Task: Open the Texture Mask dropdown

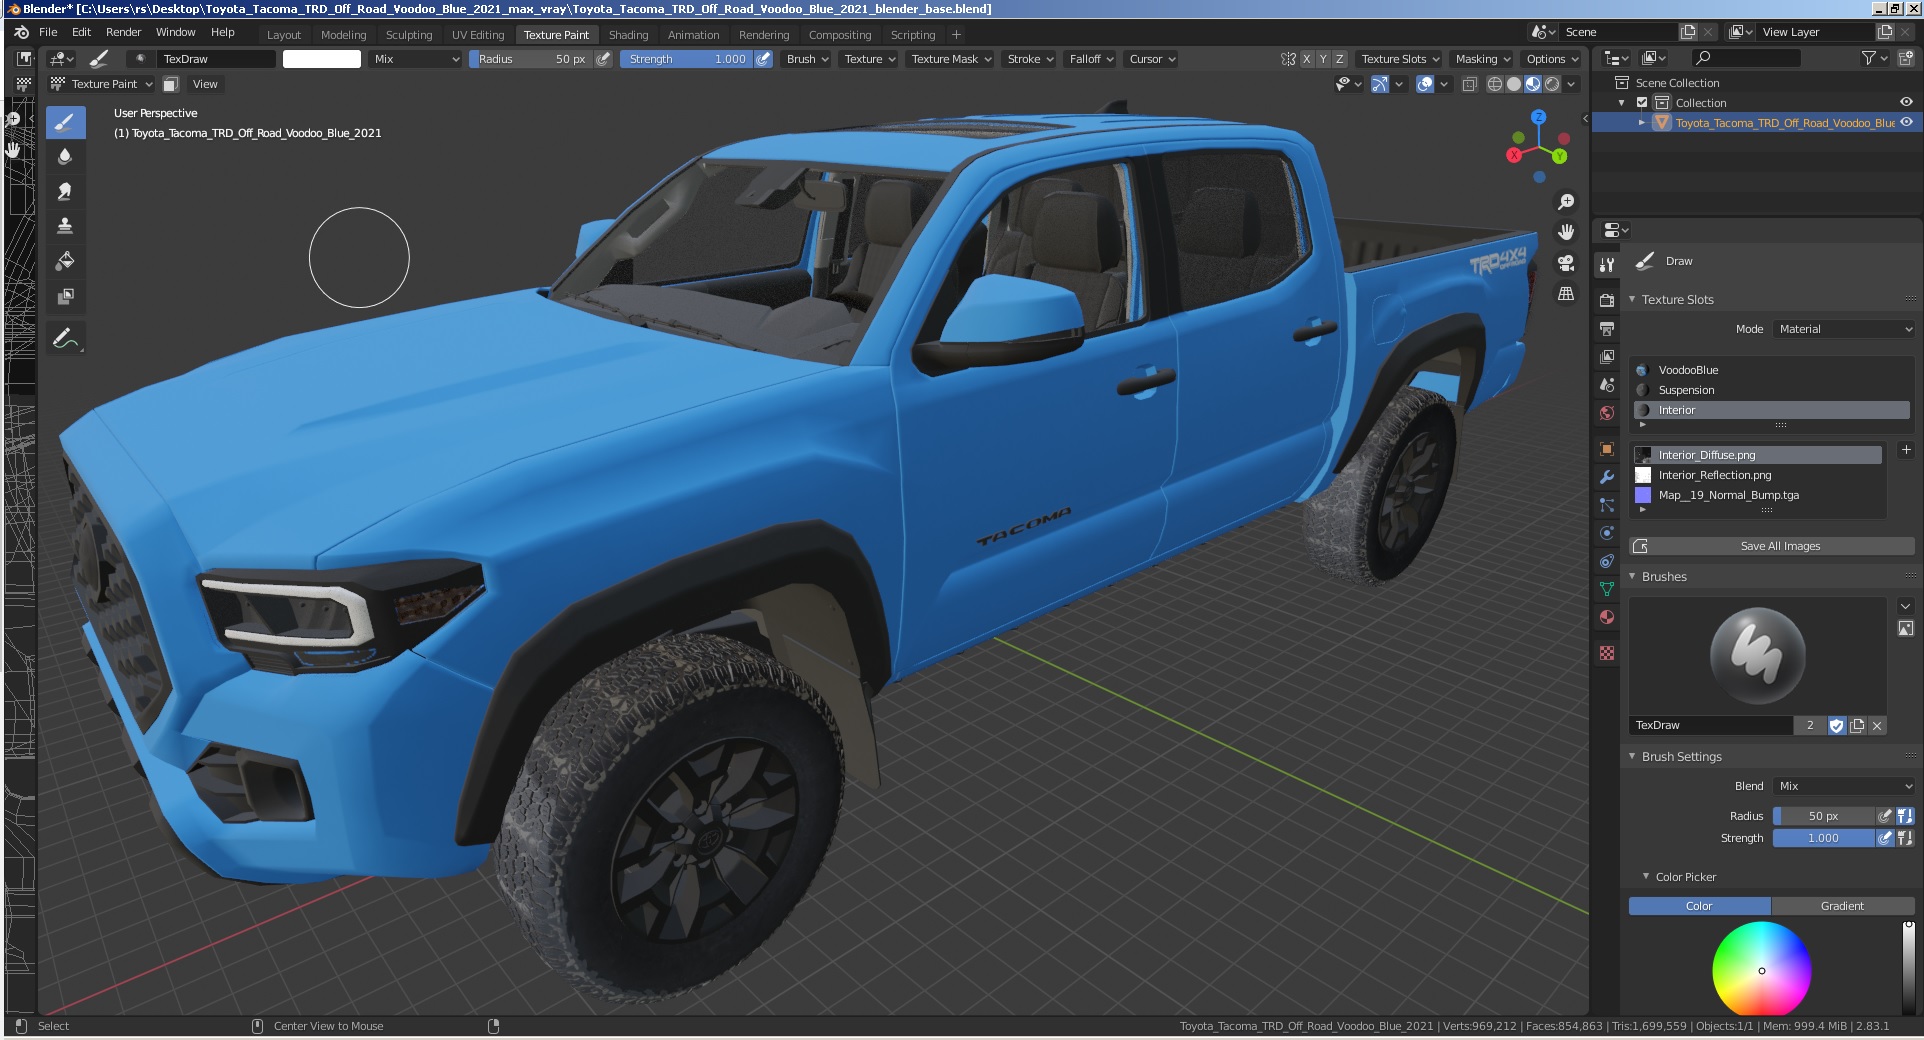Action: 951,59
